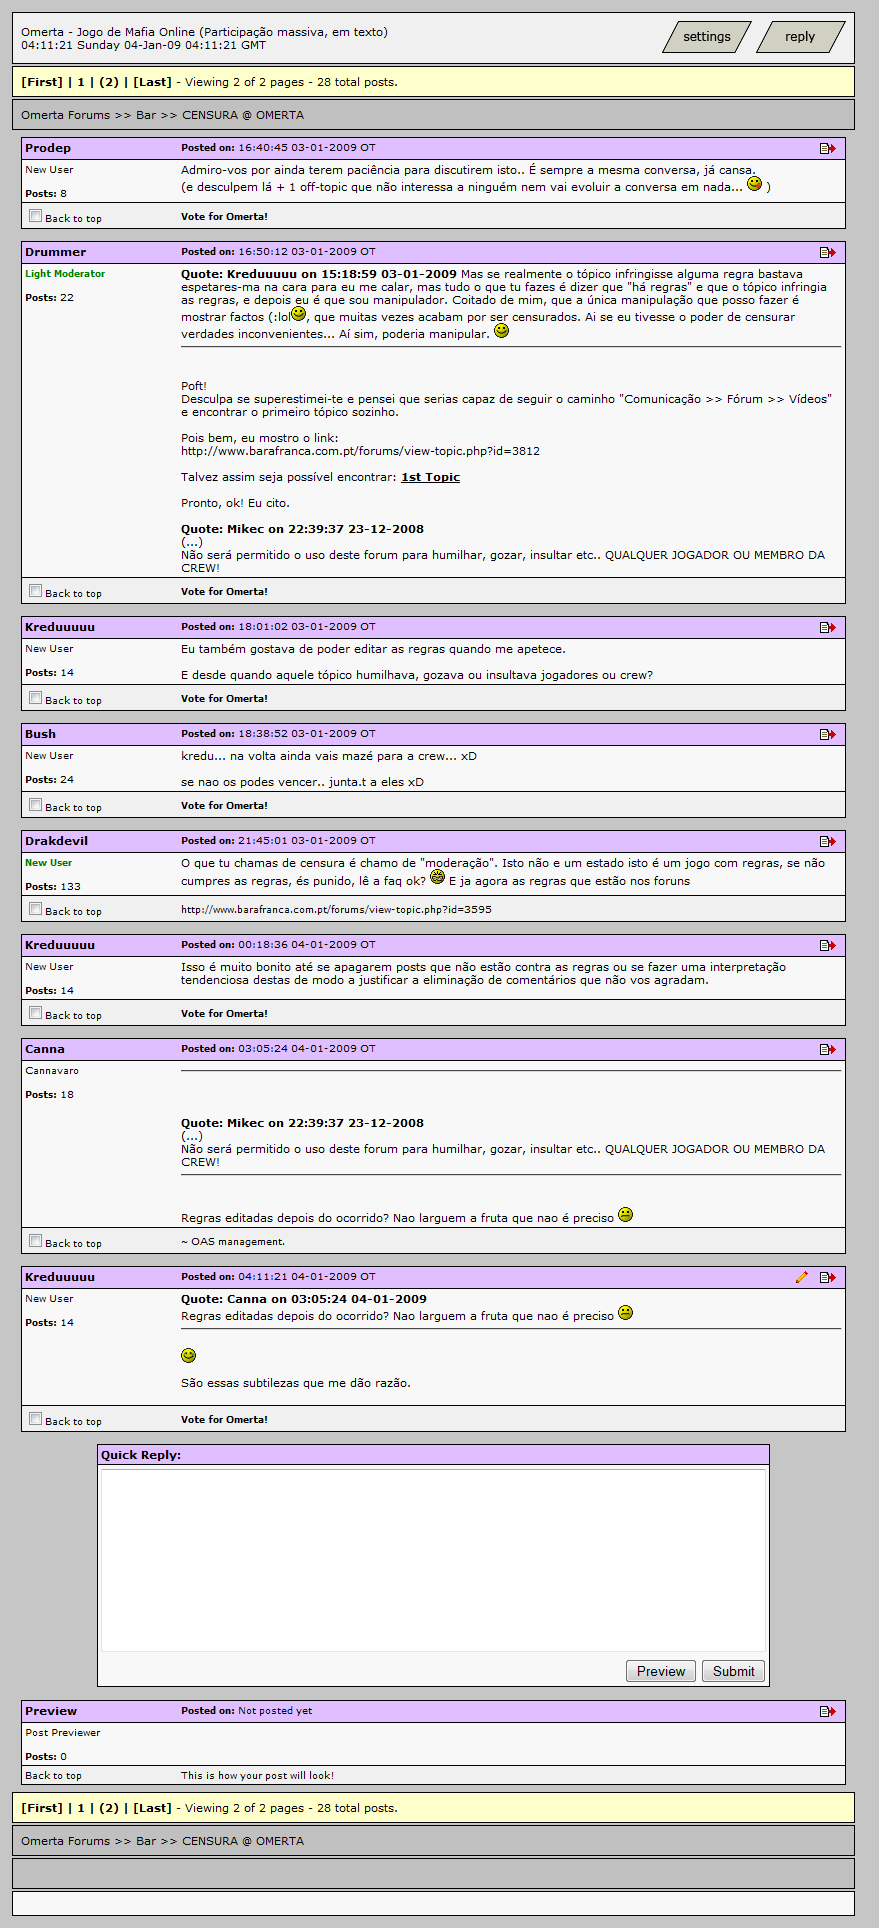Quote Kreduuuuu's 18:01:02 post with its icon
This screenshot has height=1928, width=879.
(x=827, y=627)
